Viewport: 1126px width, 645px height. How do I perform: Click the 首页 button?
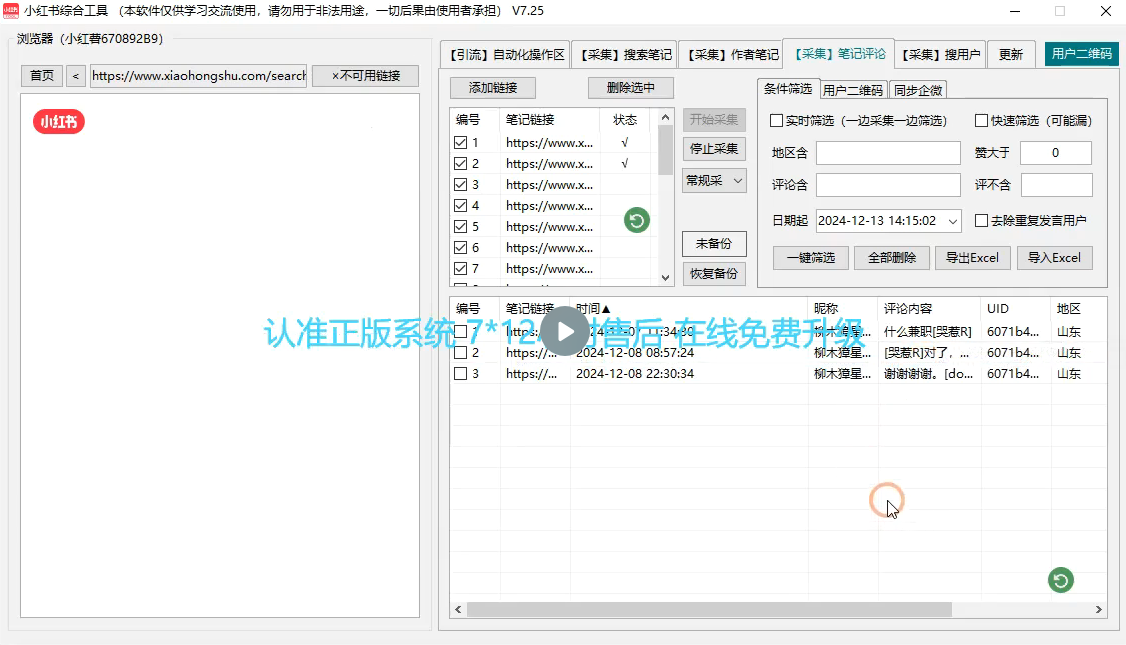tap(42, 75)
